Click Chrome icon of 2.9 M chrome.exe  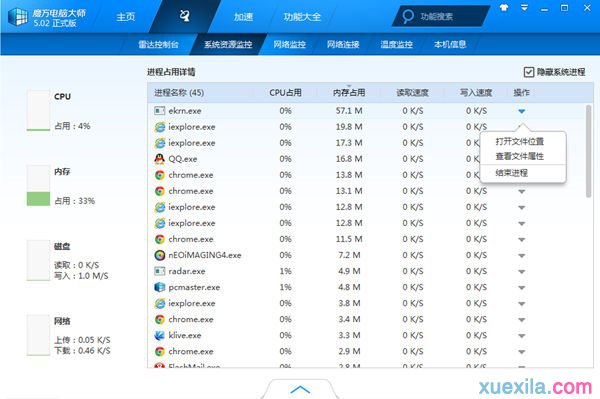[159, 352]
